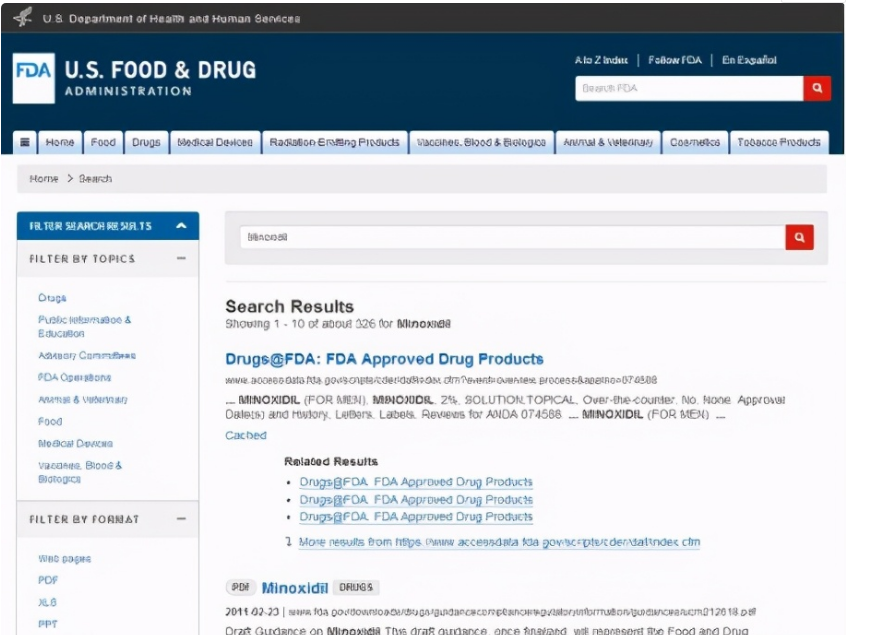Image resolution: width=879 pixels, height=635 pixels.
Task: Click the red search button next to Minoxidil query
Action: [799, 237]
